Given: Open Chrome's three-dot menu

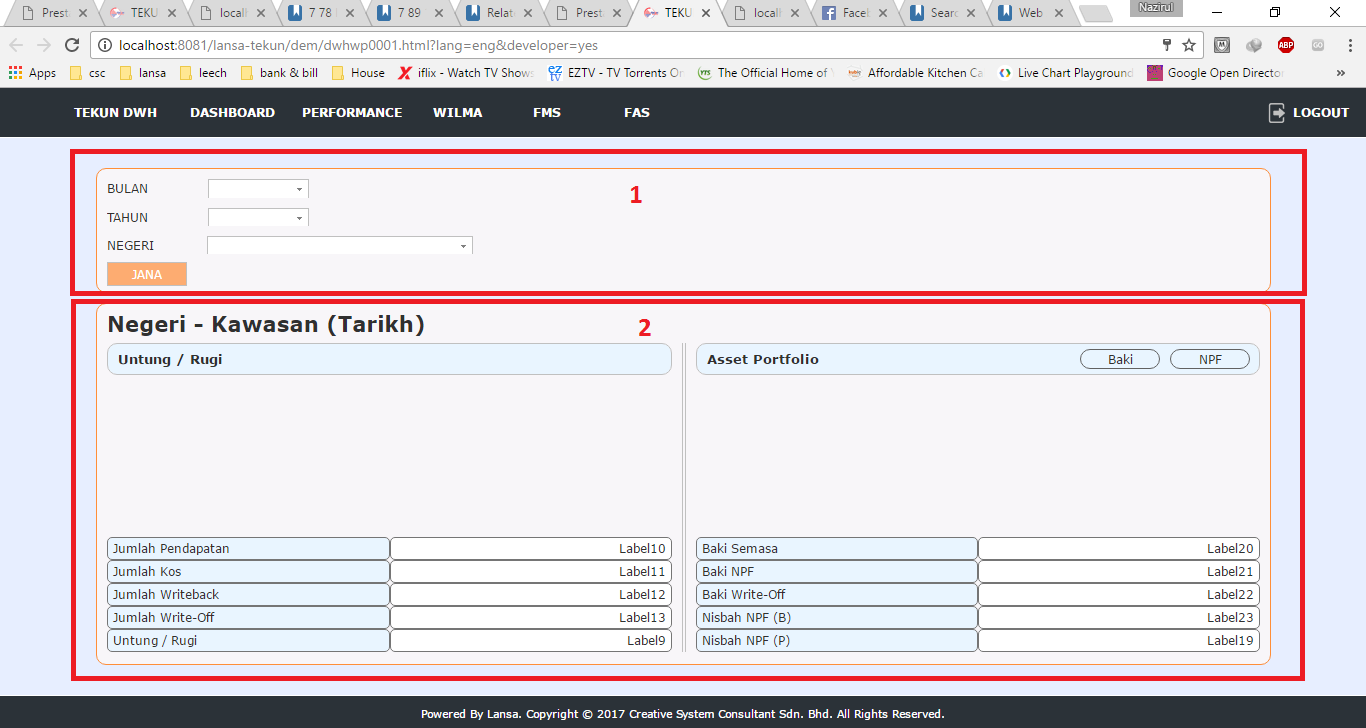Looking at the screenshot, I should (1348, 45).
